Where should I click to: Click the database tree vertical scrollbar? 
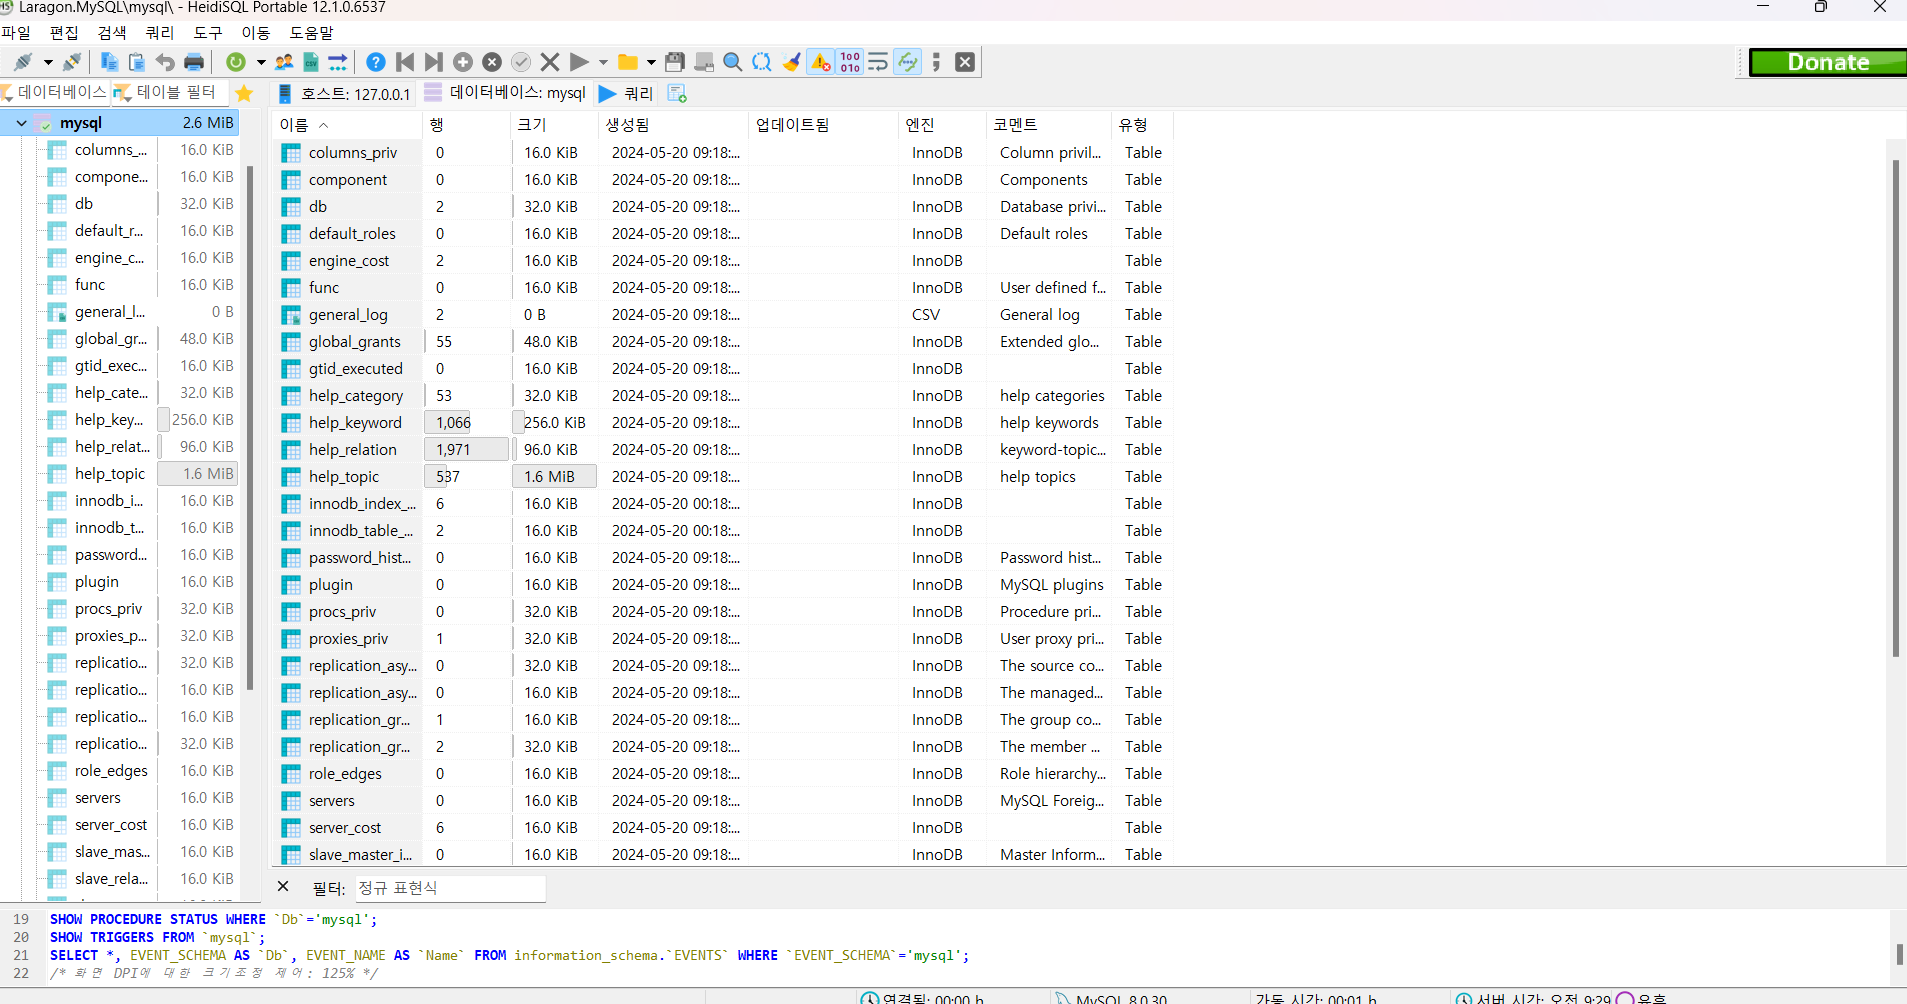(250, 428)
